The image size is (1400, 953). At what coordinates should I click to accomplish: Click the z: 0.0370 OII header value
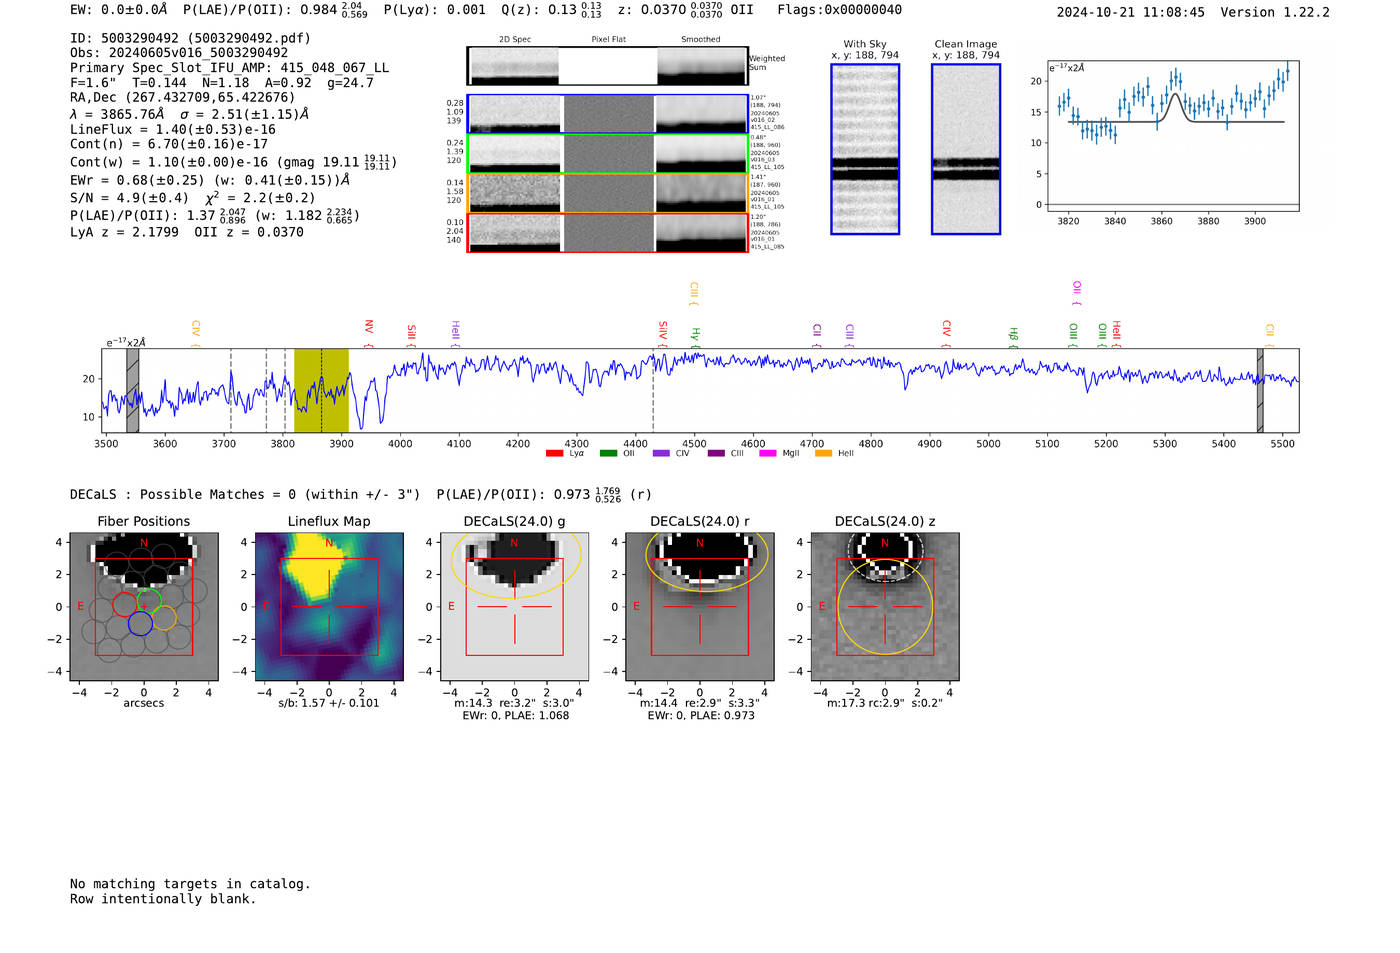point(685,10)
